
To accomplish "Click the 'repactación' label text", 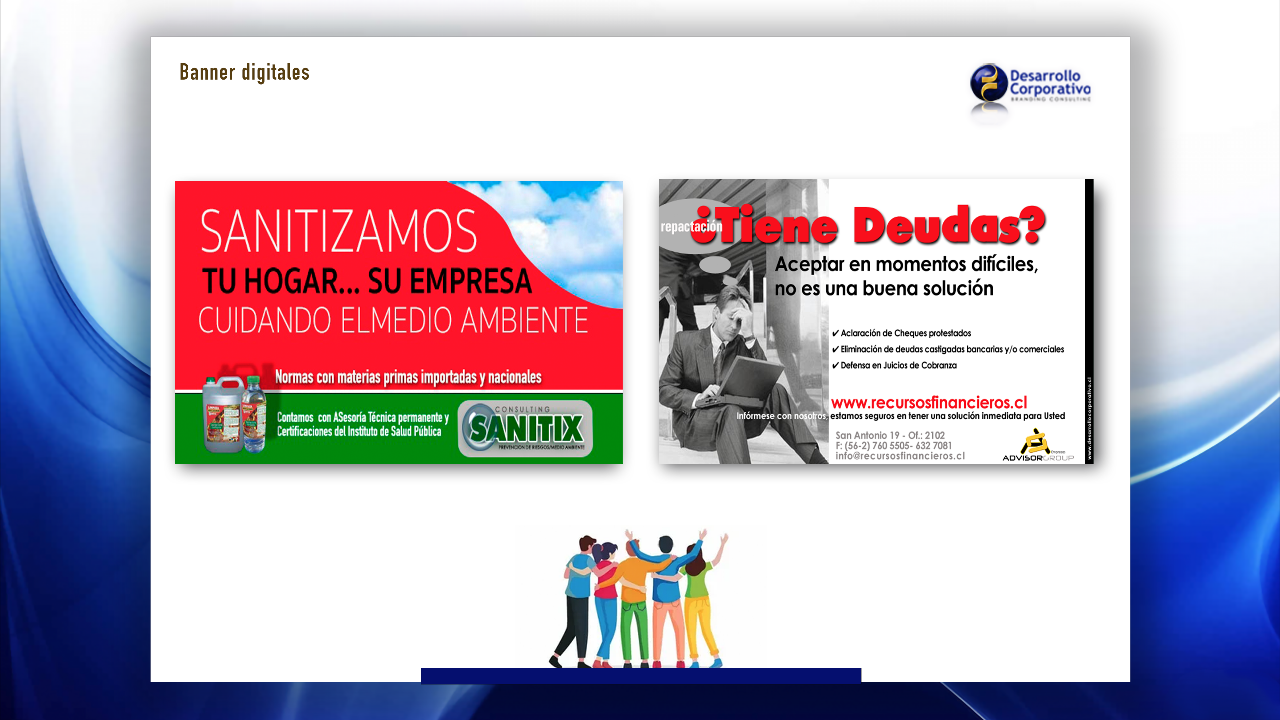I will coord(691,227).
